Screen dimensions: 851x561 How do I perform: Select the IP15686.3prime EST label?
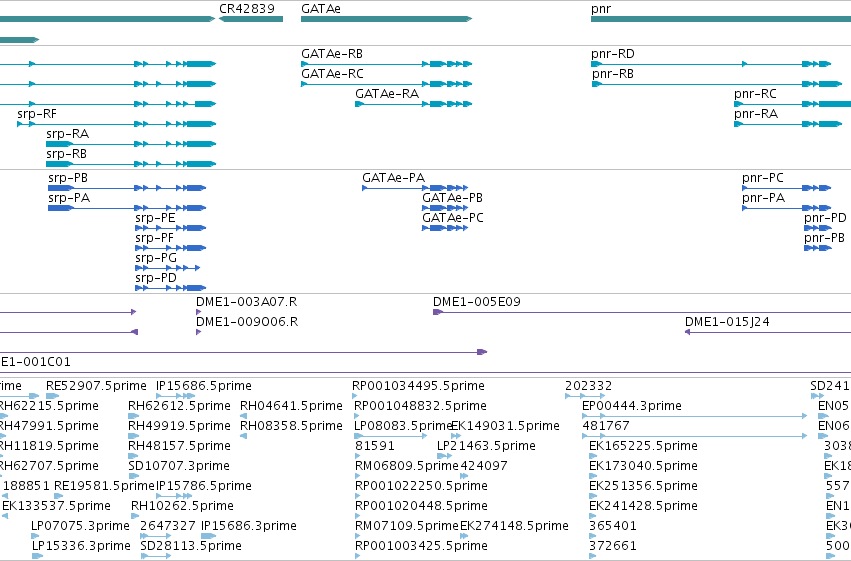pos(249,526)
